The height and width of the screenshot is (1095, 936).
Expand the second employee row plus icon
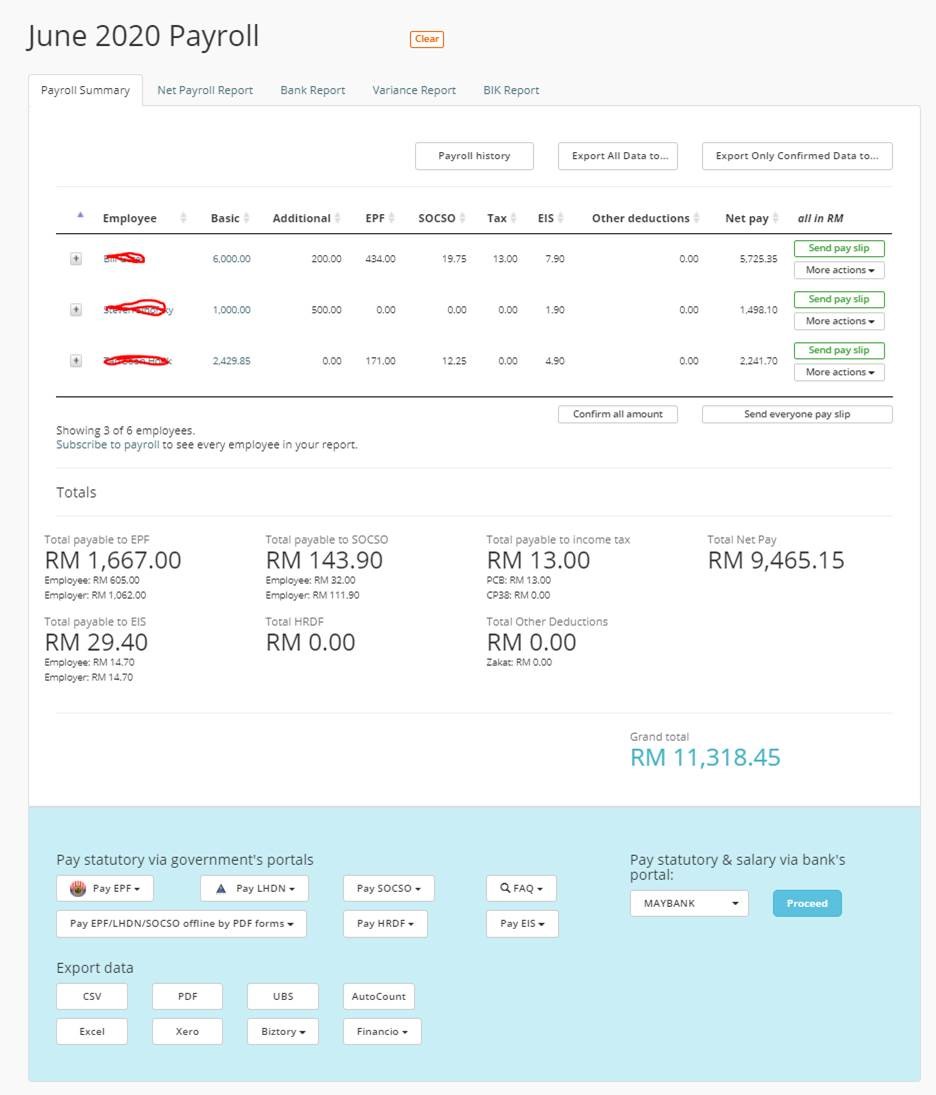[x=75, y=310]
